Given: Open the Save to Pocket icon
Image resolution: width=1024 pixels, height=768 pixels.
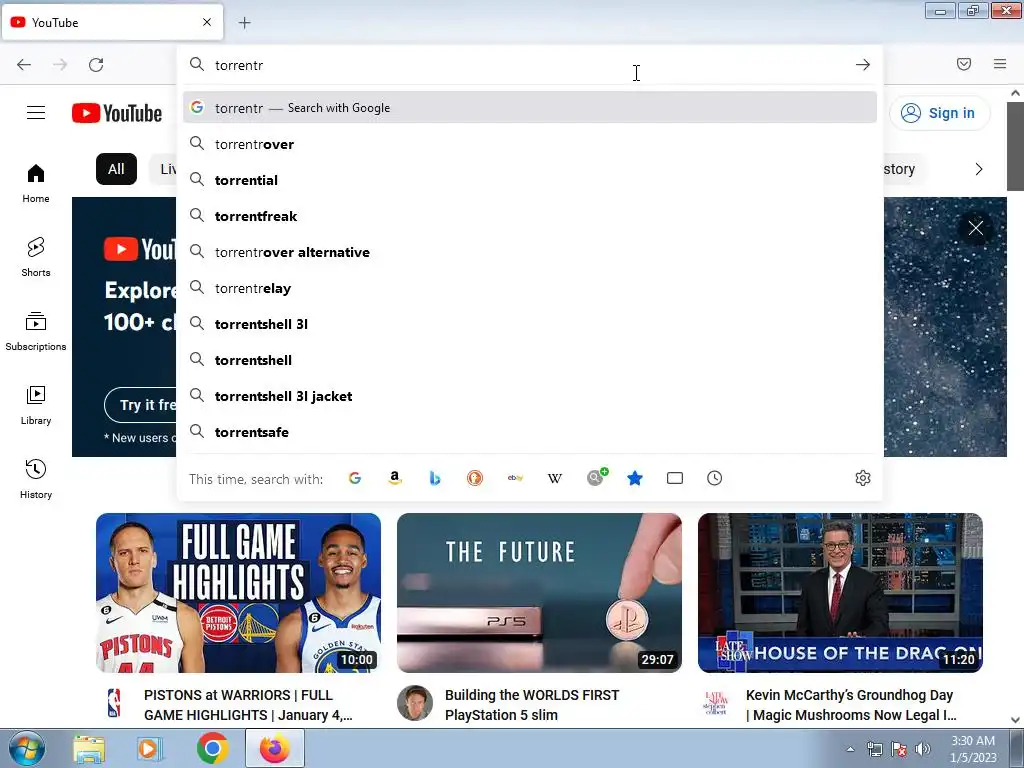Looking at the screenshot, I should pyautogui.click(x=964, y=64).
